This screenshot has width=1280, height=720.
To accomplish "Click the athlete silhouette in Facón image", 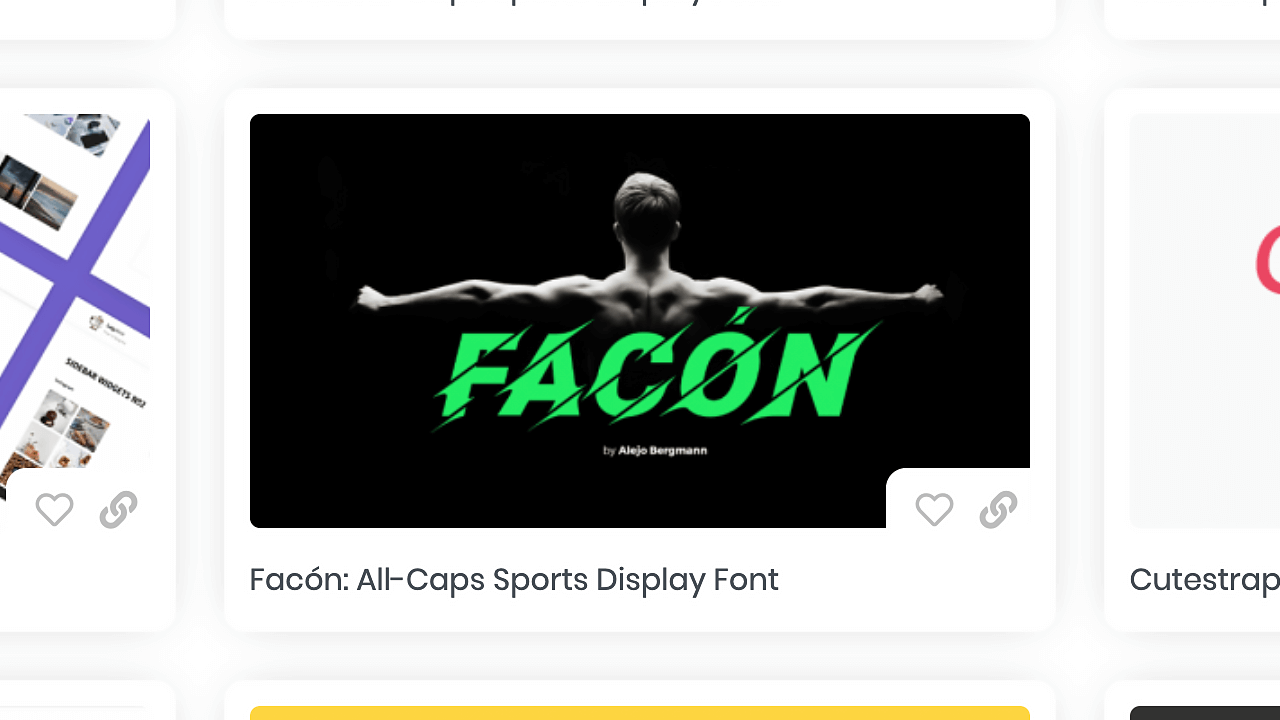I will coord(650,260).
